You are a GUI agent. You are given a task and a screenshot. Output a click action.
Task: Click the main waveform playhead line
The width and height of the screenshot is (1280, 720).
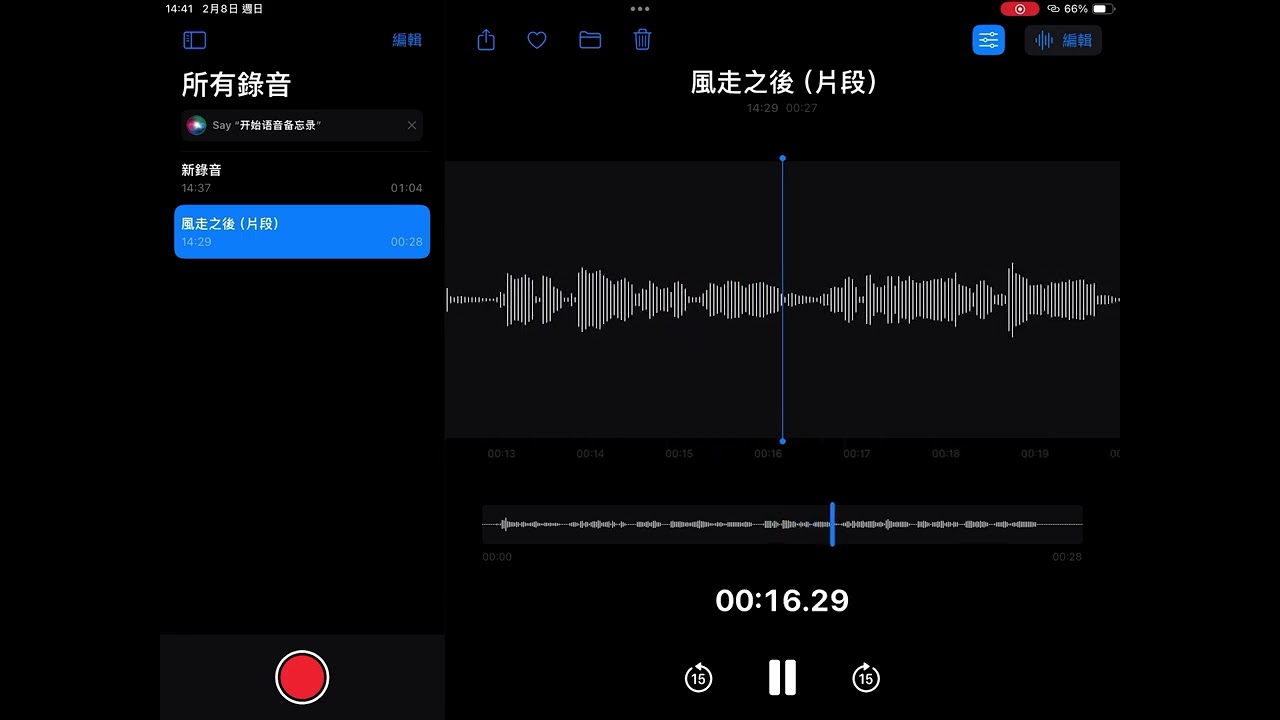pyautogui.click(x=782, y=300)
